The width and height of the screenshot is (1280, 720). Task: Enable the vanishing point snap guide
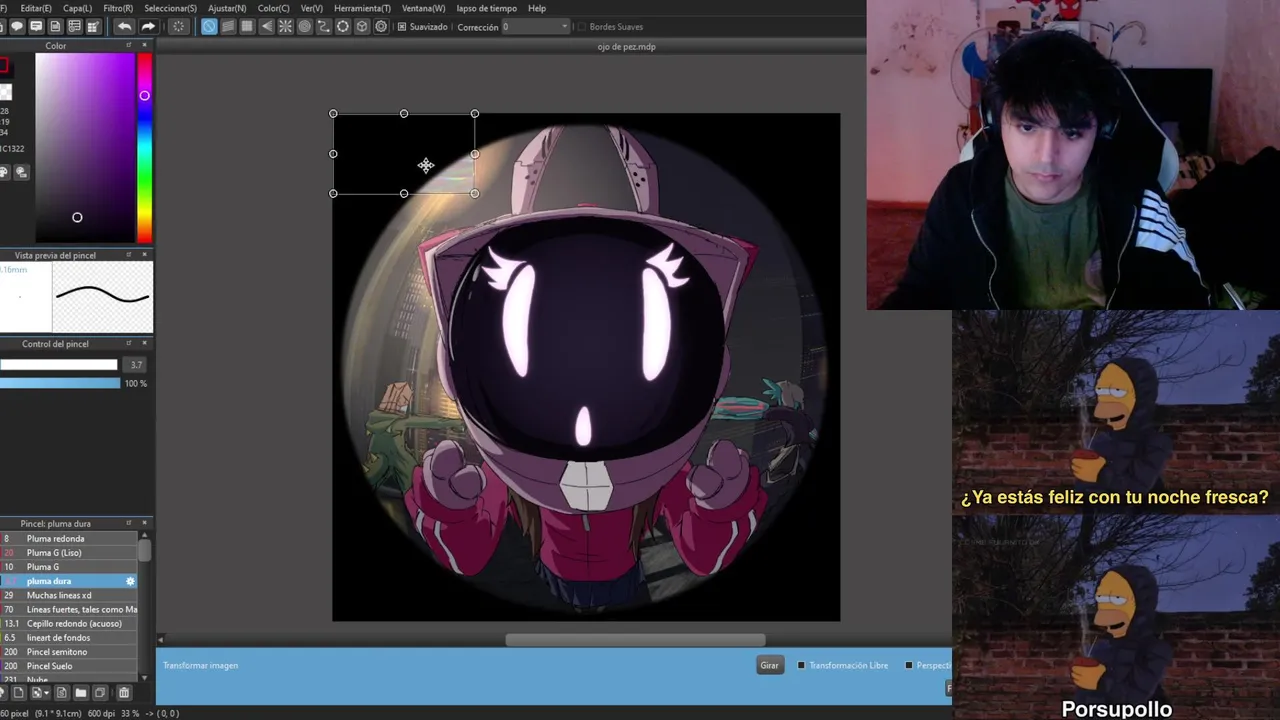coord(266,27)
